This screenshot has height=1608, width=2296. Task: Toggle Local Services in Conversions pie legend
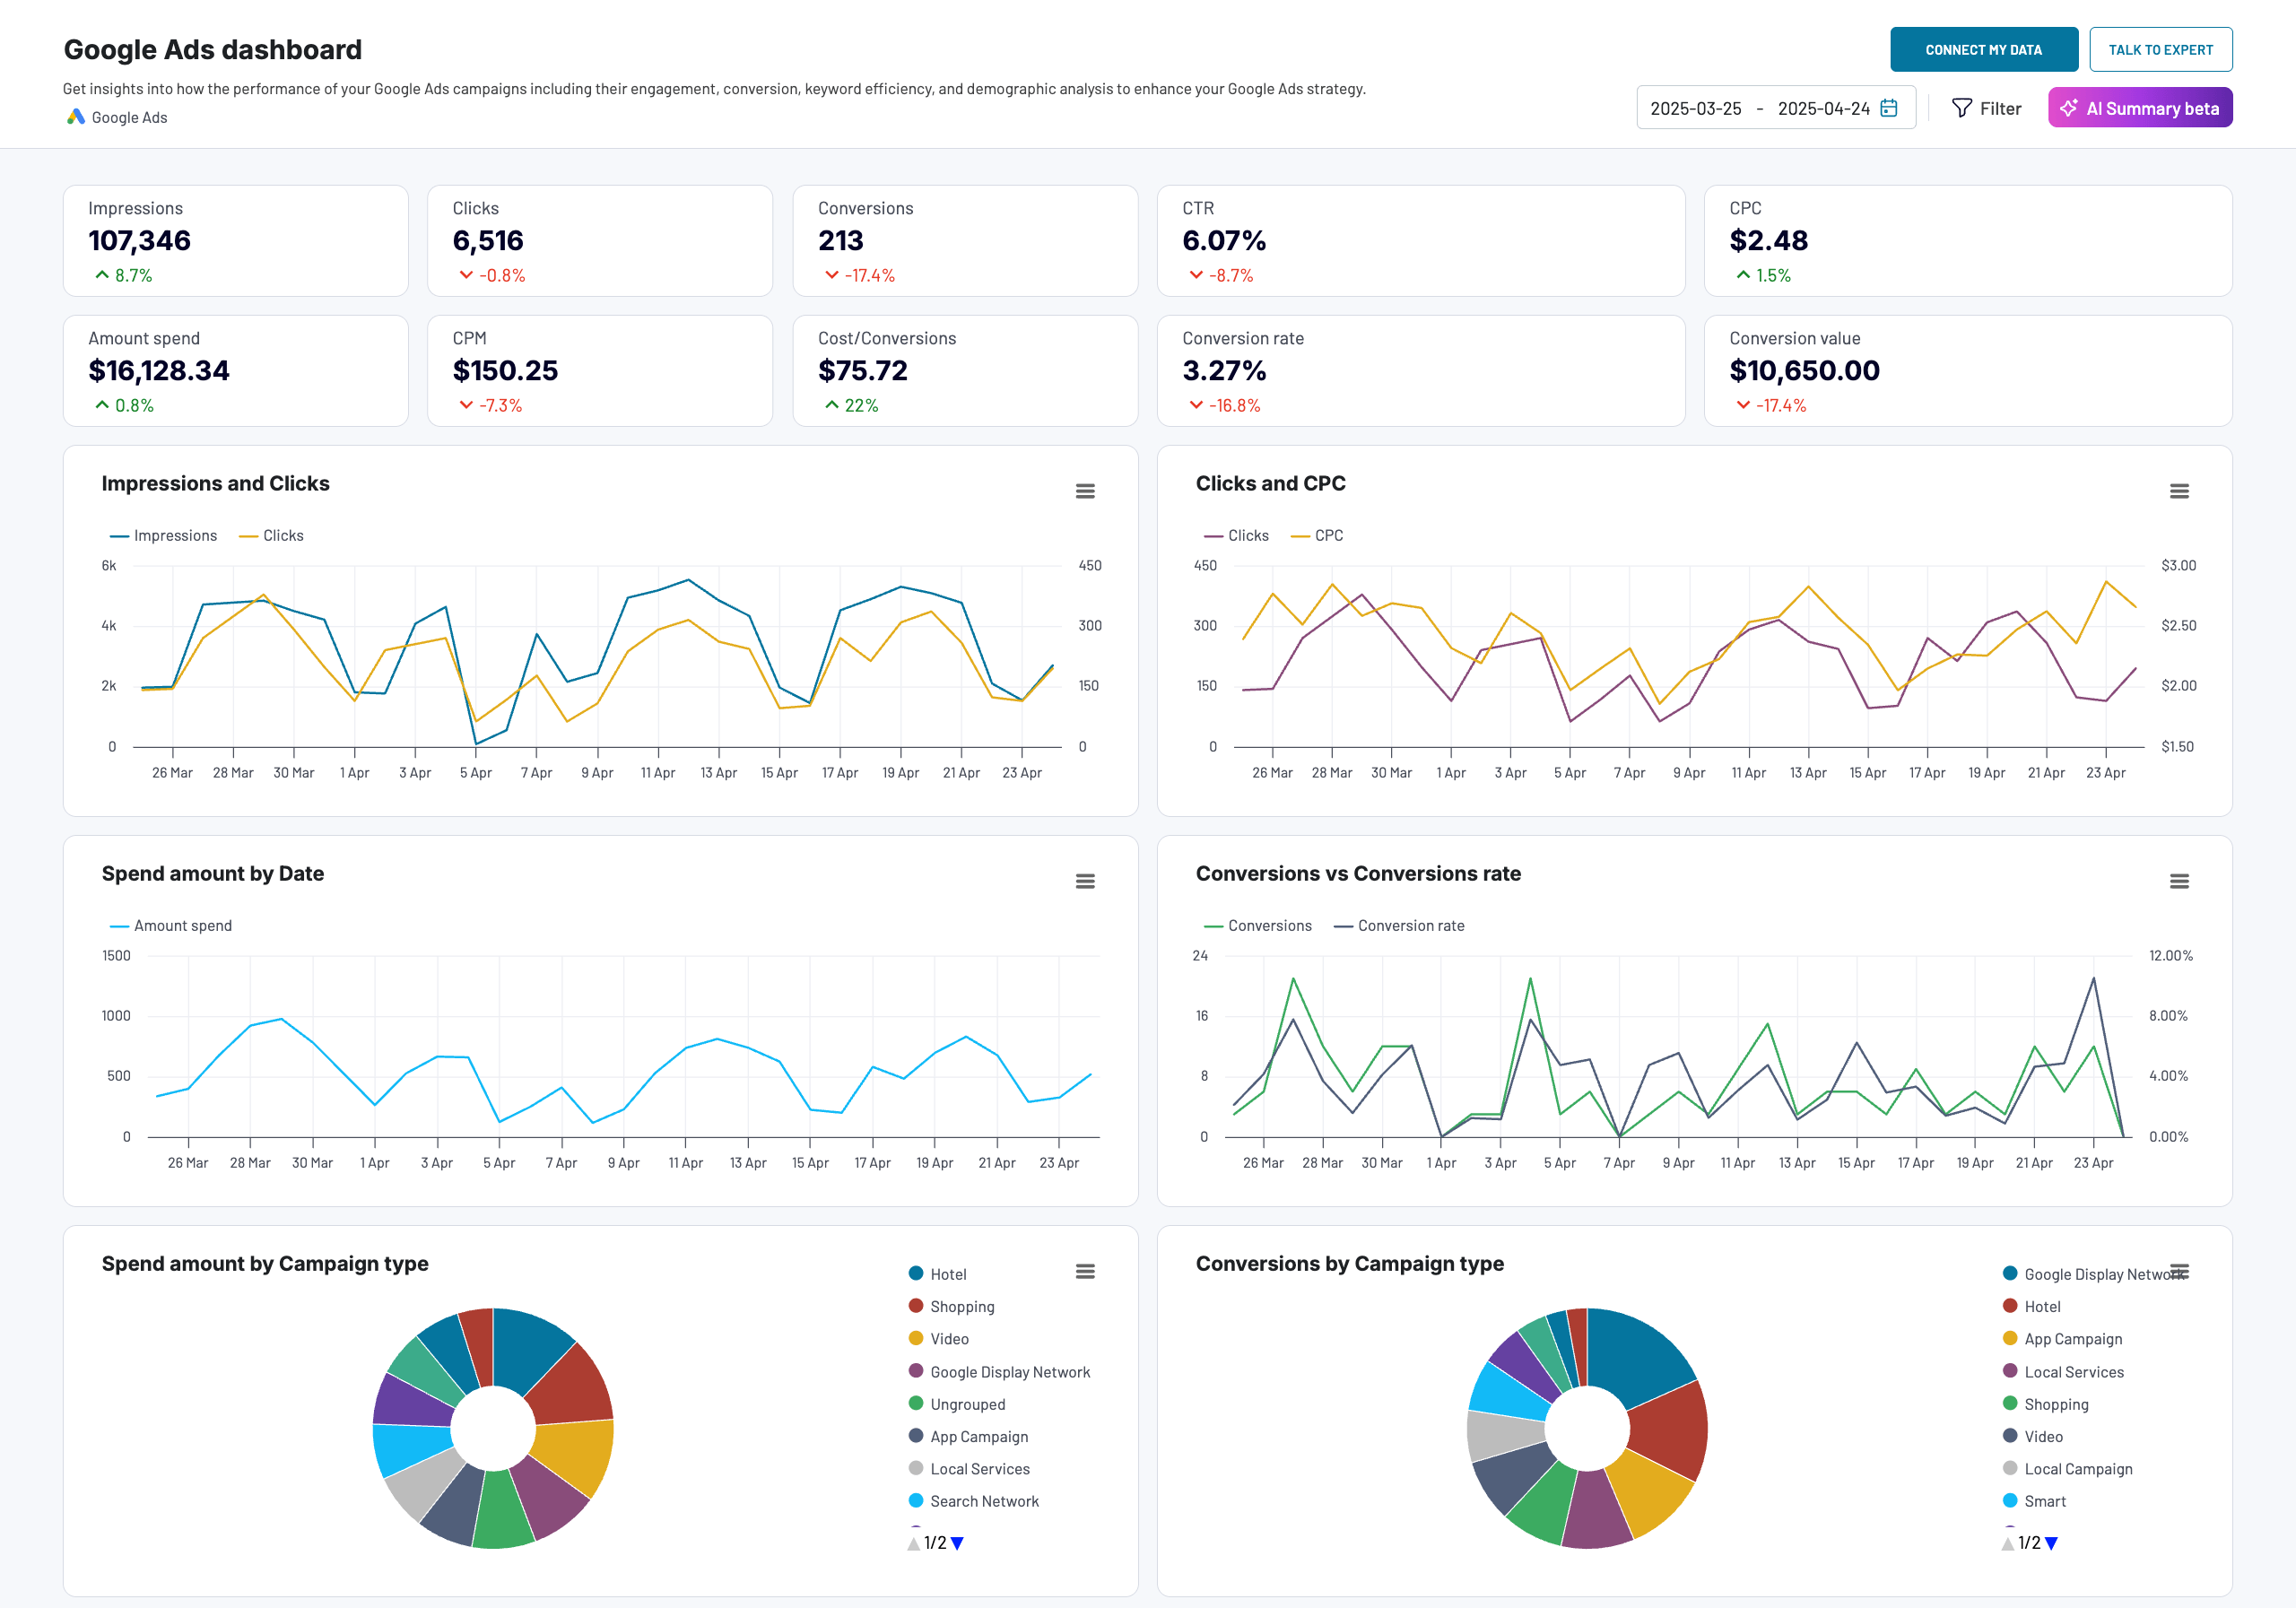click(2063, 1372)
